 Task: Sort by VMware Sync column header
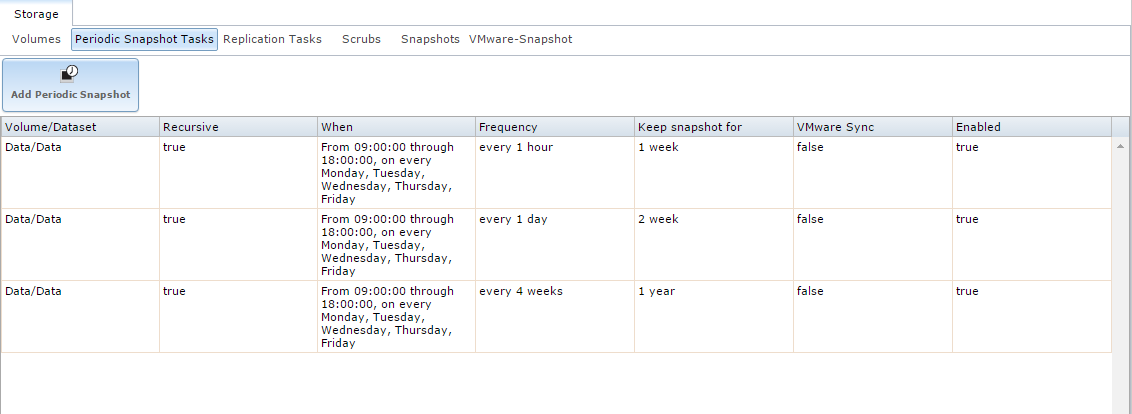click(873, 127)
